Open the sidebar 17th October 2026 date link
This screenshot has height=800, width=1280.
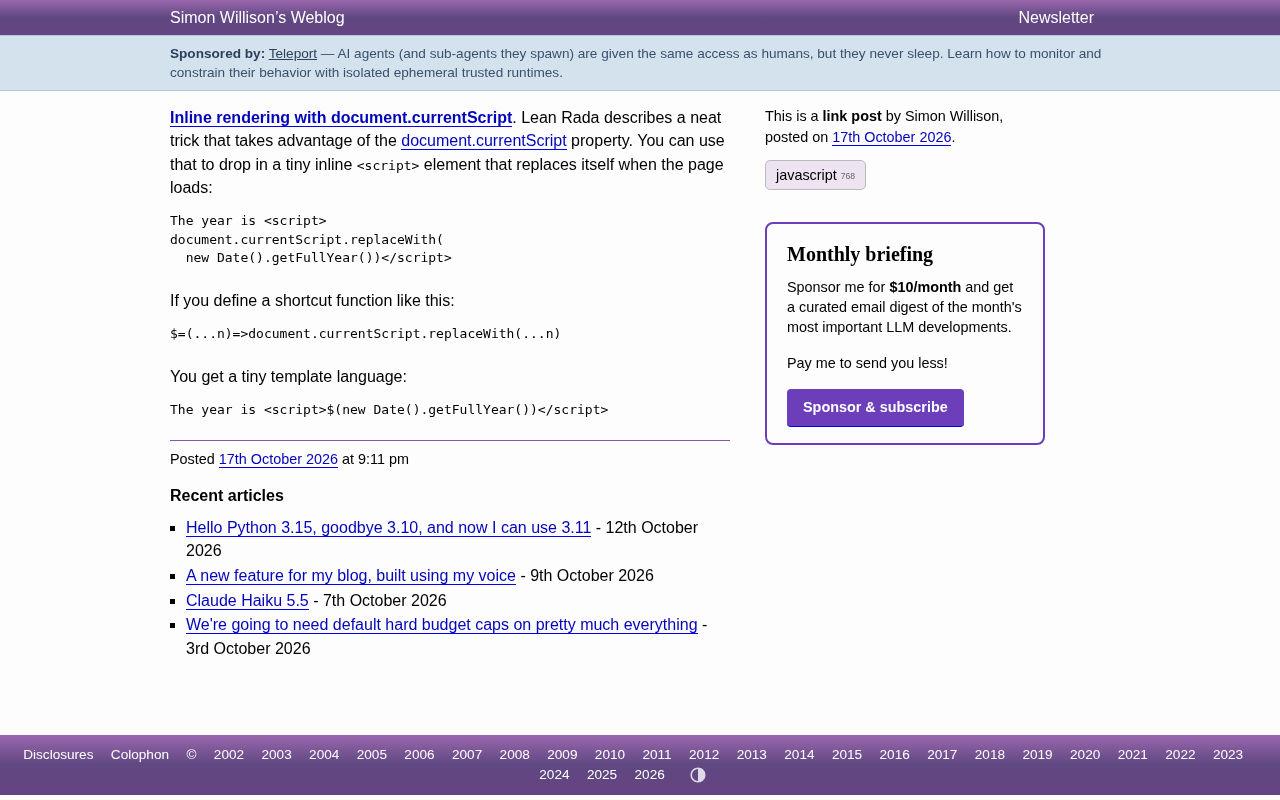point(892,137)
